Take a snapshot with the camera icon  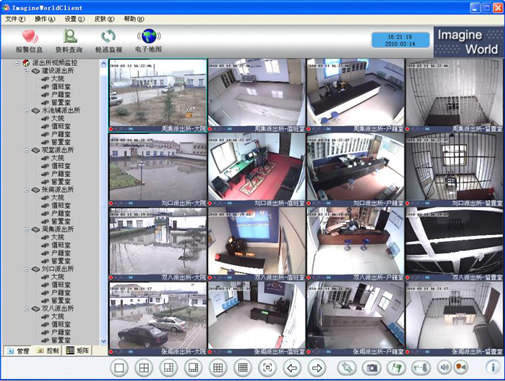371,368
